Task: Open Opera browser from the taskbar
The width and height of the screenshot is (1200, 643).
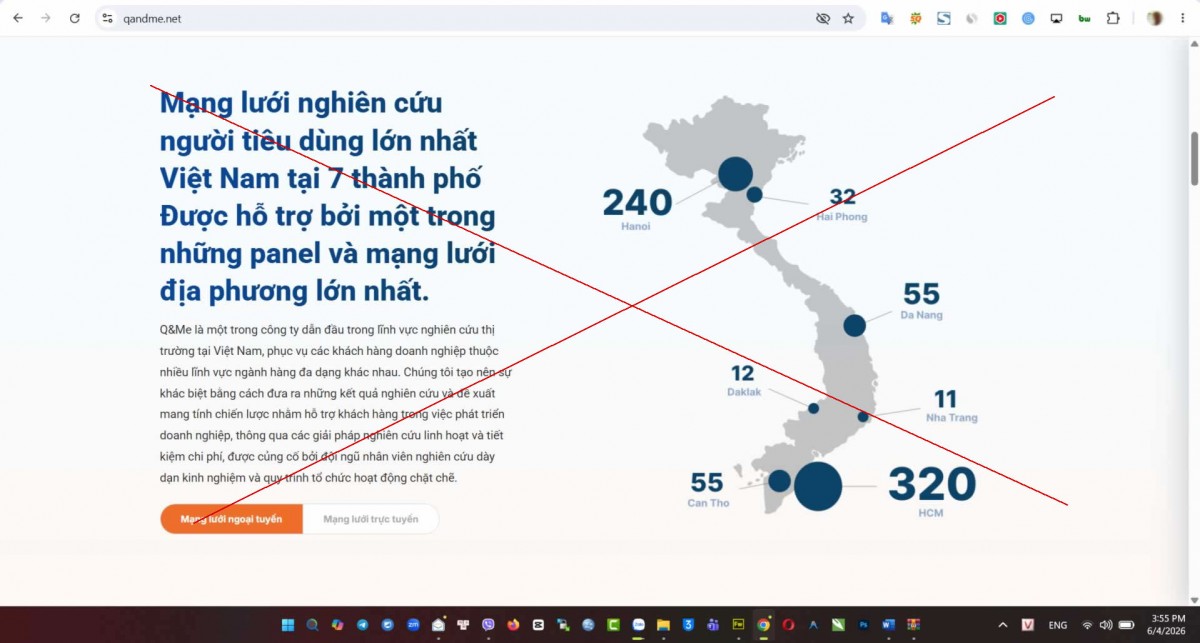Action: pos(788,625)
